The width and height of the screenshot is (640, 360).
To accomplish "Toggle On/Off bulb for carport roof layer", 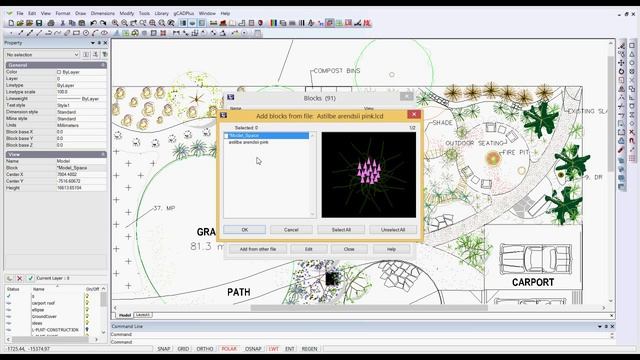I will pos(87,303).
